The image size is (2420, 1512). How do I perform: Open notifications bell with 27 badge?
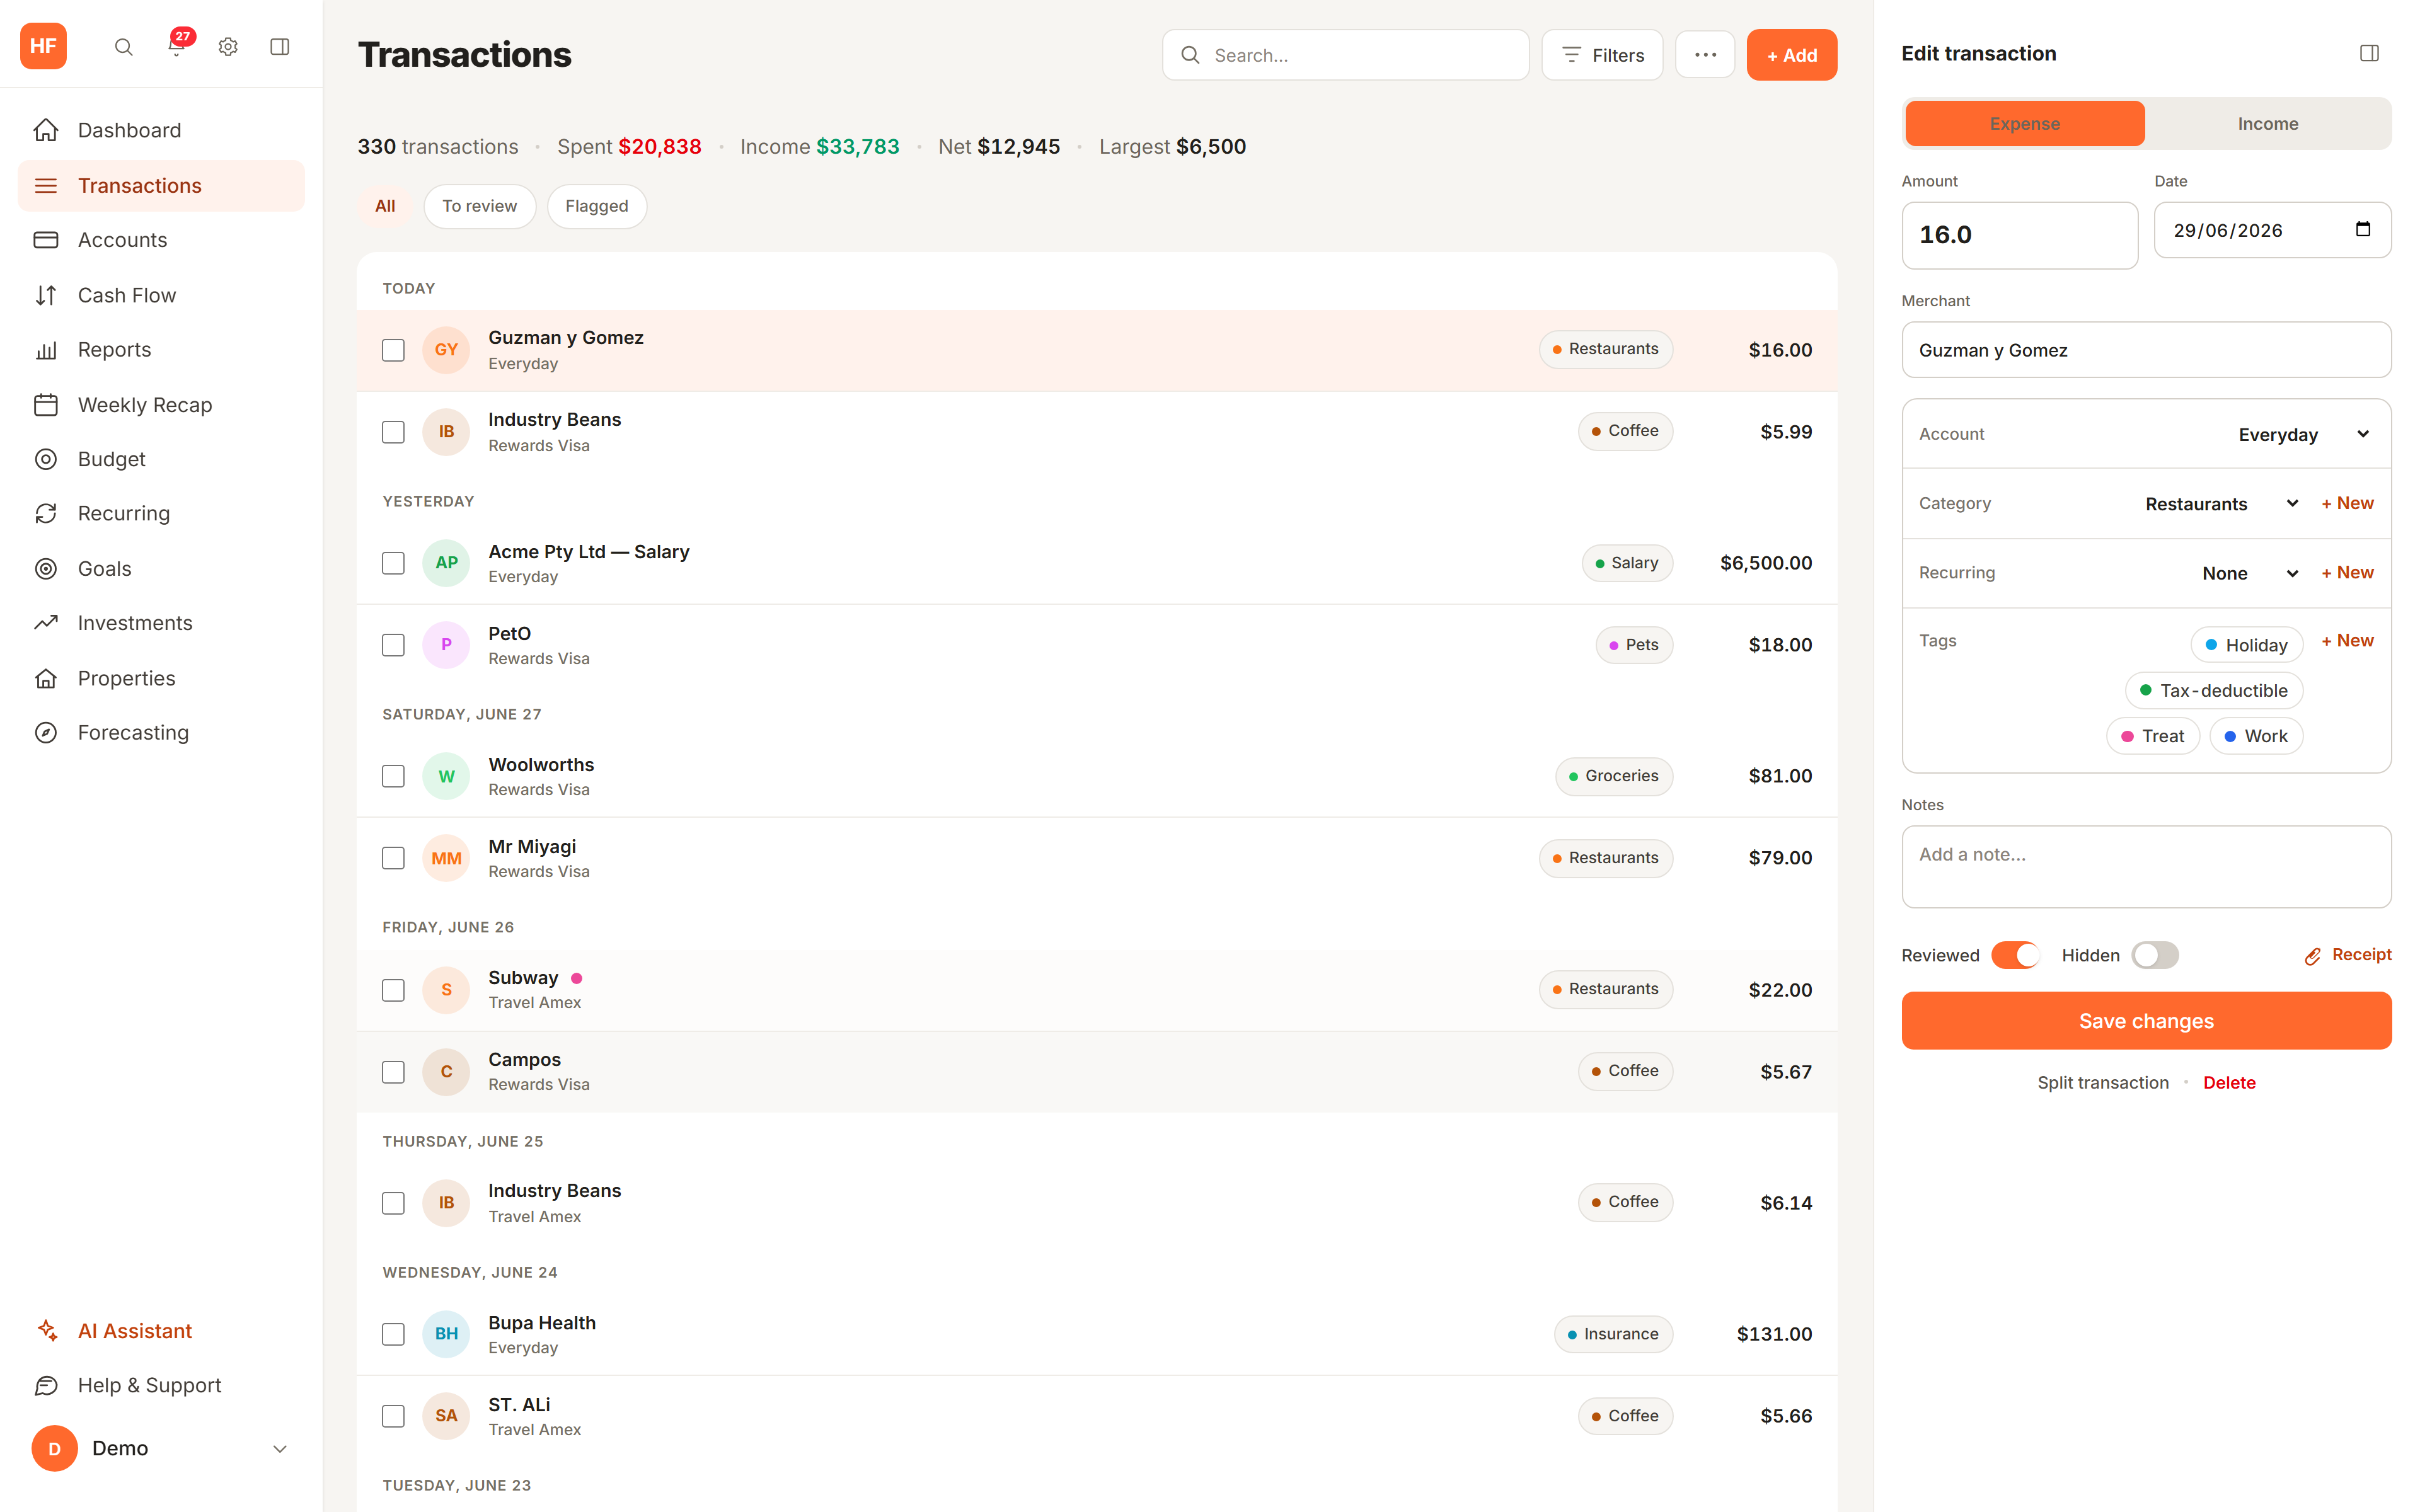pyautogui.click(x=176, y=46)
